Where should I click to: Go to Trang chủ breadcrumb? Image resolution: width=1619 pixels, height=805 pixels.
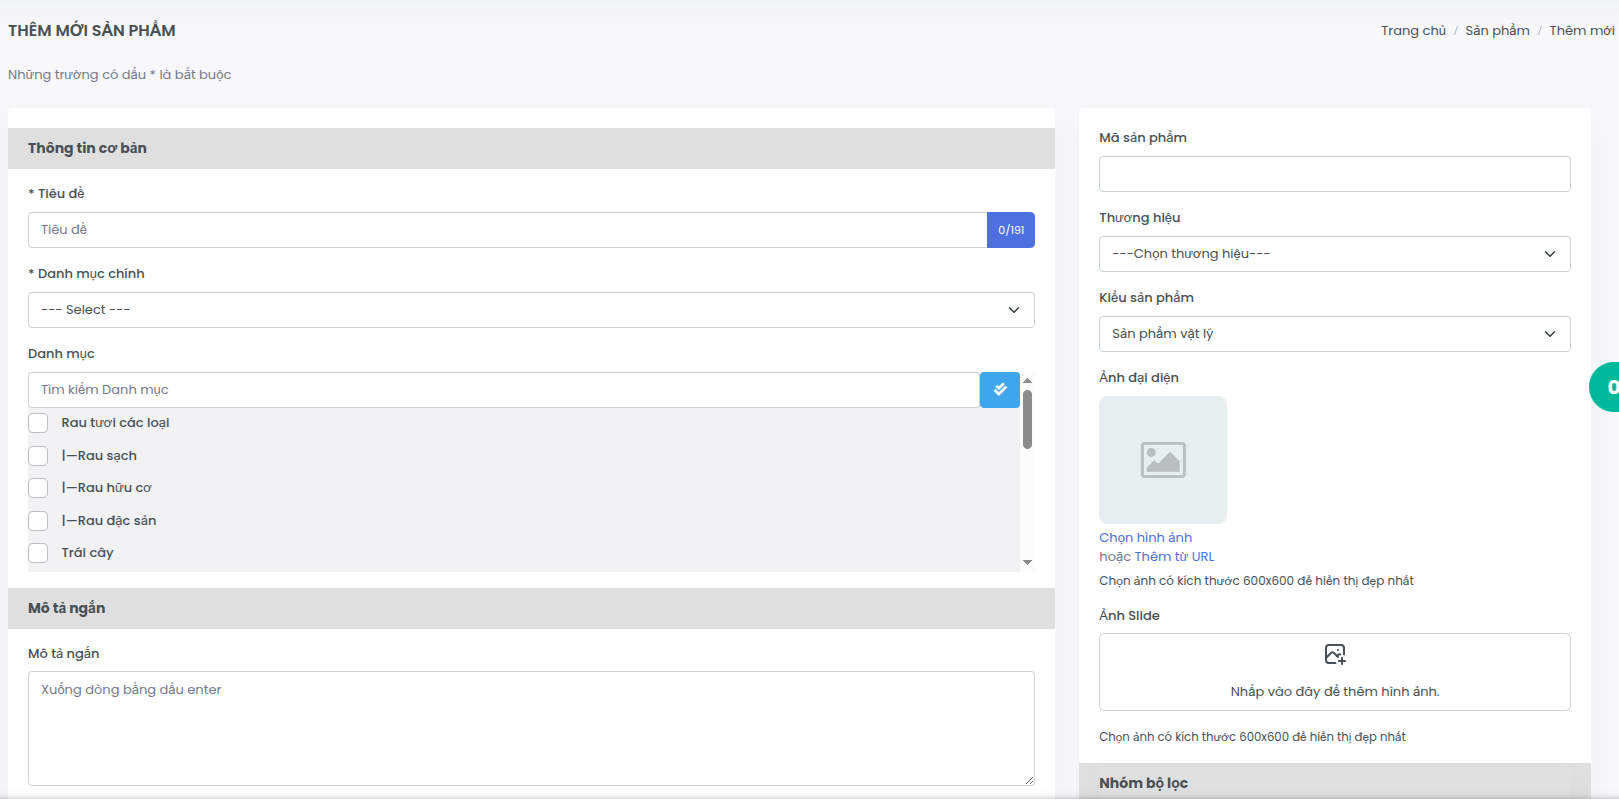click(x=1413, y=31)
